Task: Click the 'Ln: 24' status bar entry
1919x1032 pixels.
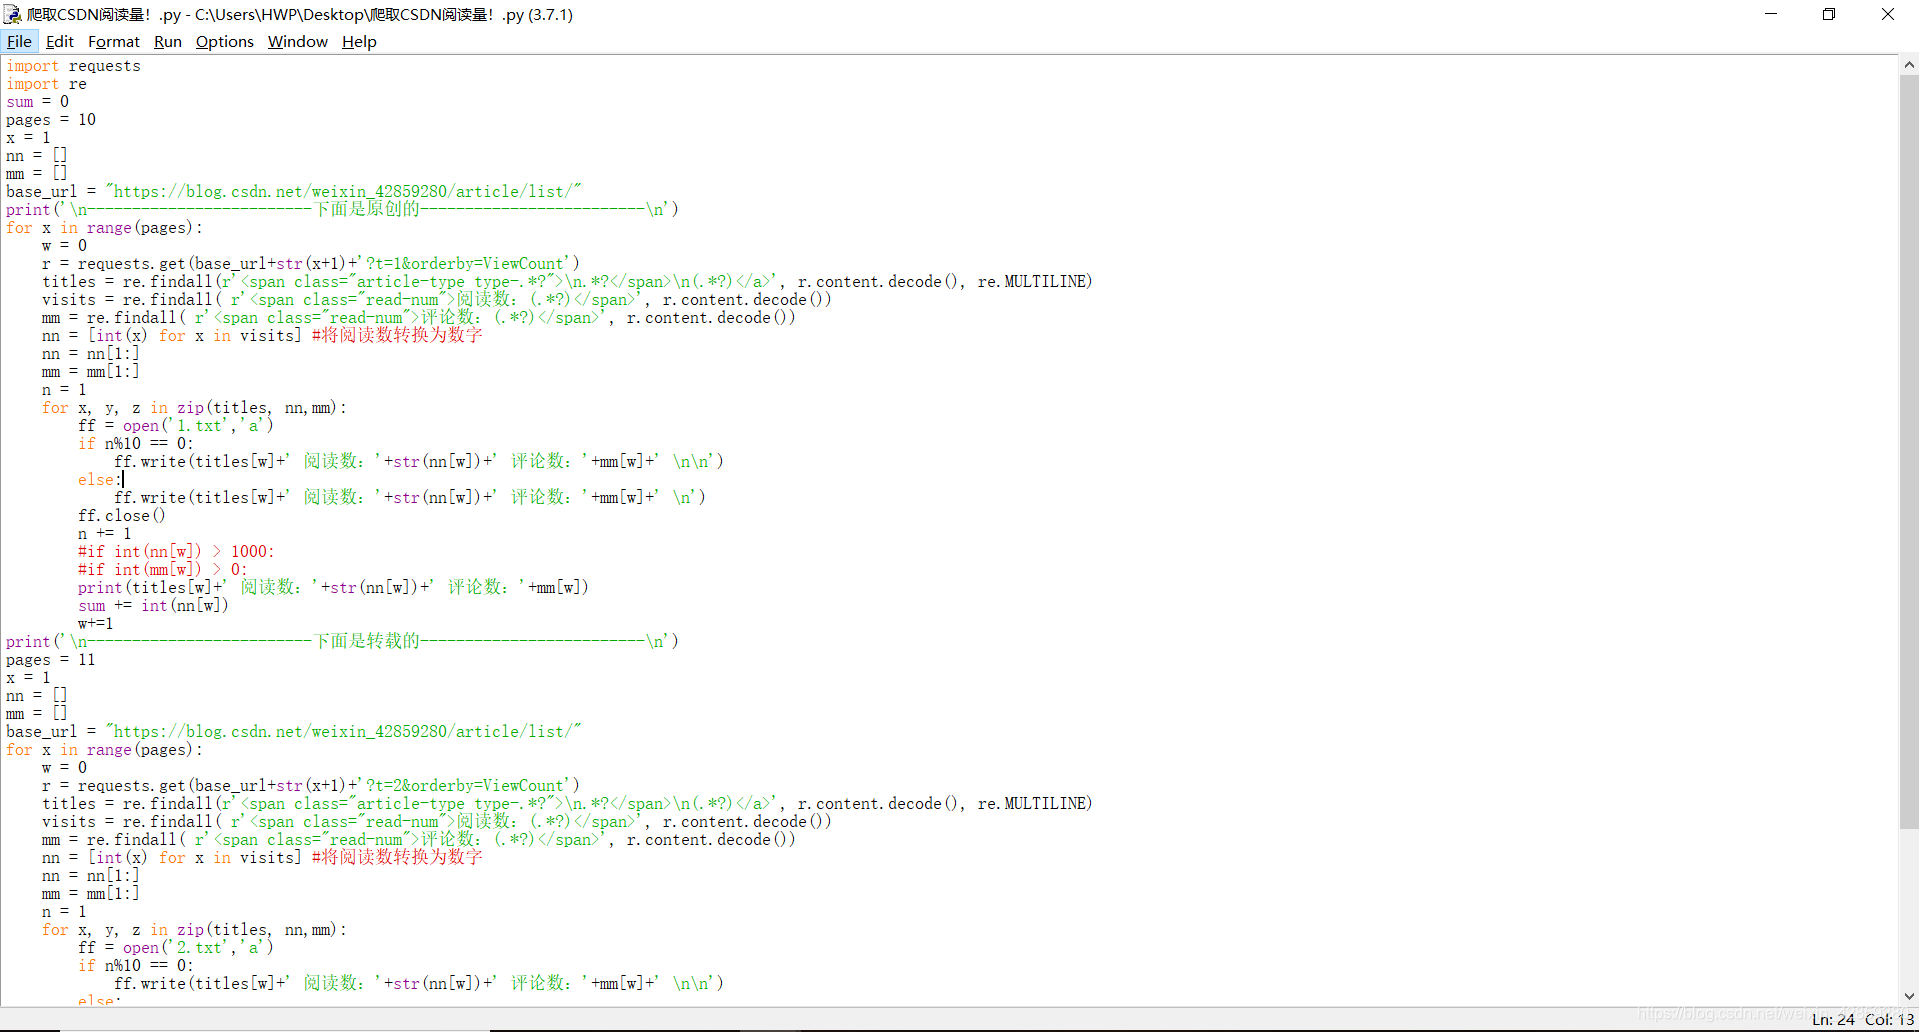Action: click(1833, 1020)
